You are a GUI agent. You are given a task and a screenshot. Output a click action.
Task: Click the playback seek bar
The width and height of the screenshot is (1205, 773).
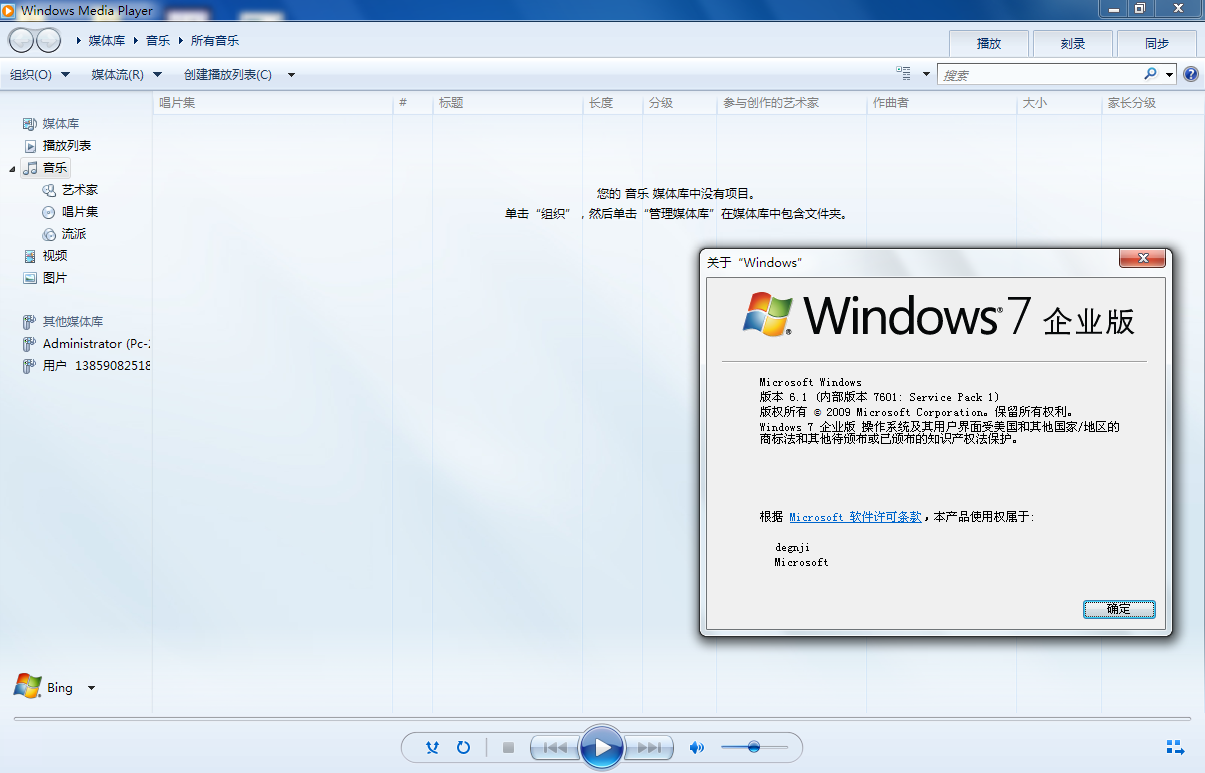point(602,718)
